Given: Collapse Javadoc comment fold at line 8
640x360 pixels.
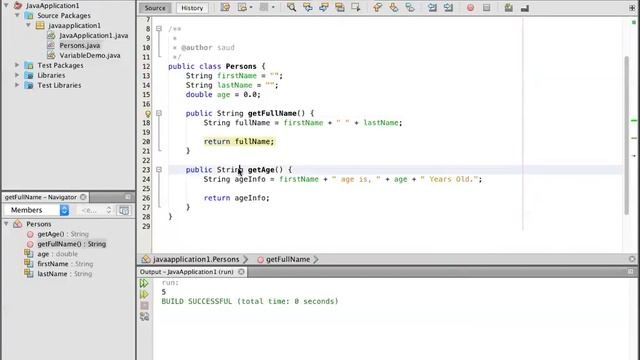Looking at the screenshot, I should click(x=159, y=29).
